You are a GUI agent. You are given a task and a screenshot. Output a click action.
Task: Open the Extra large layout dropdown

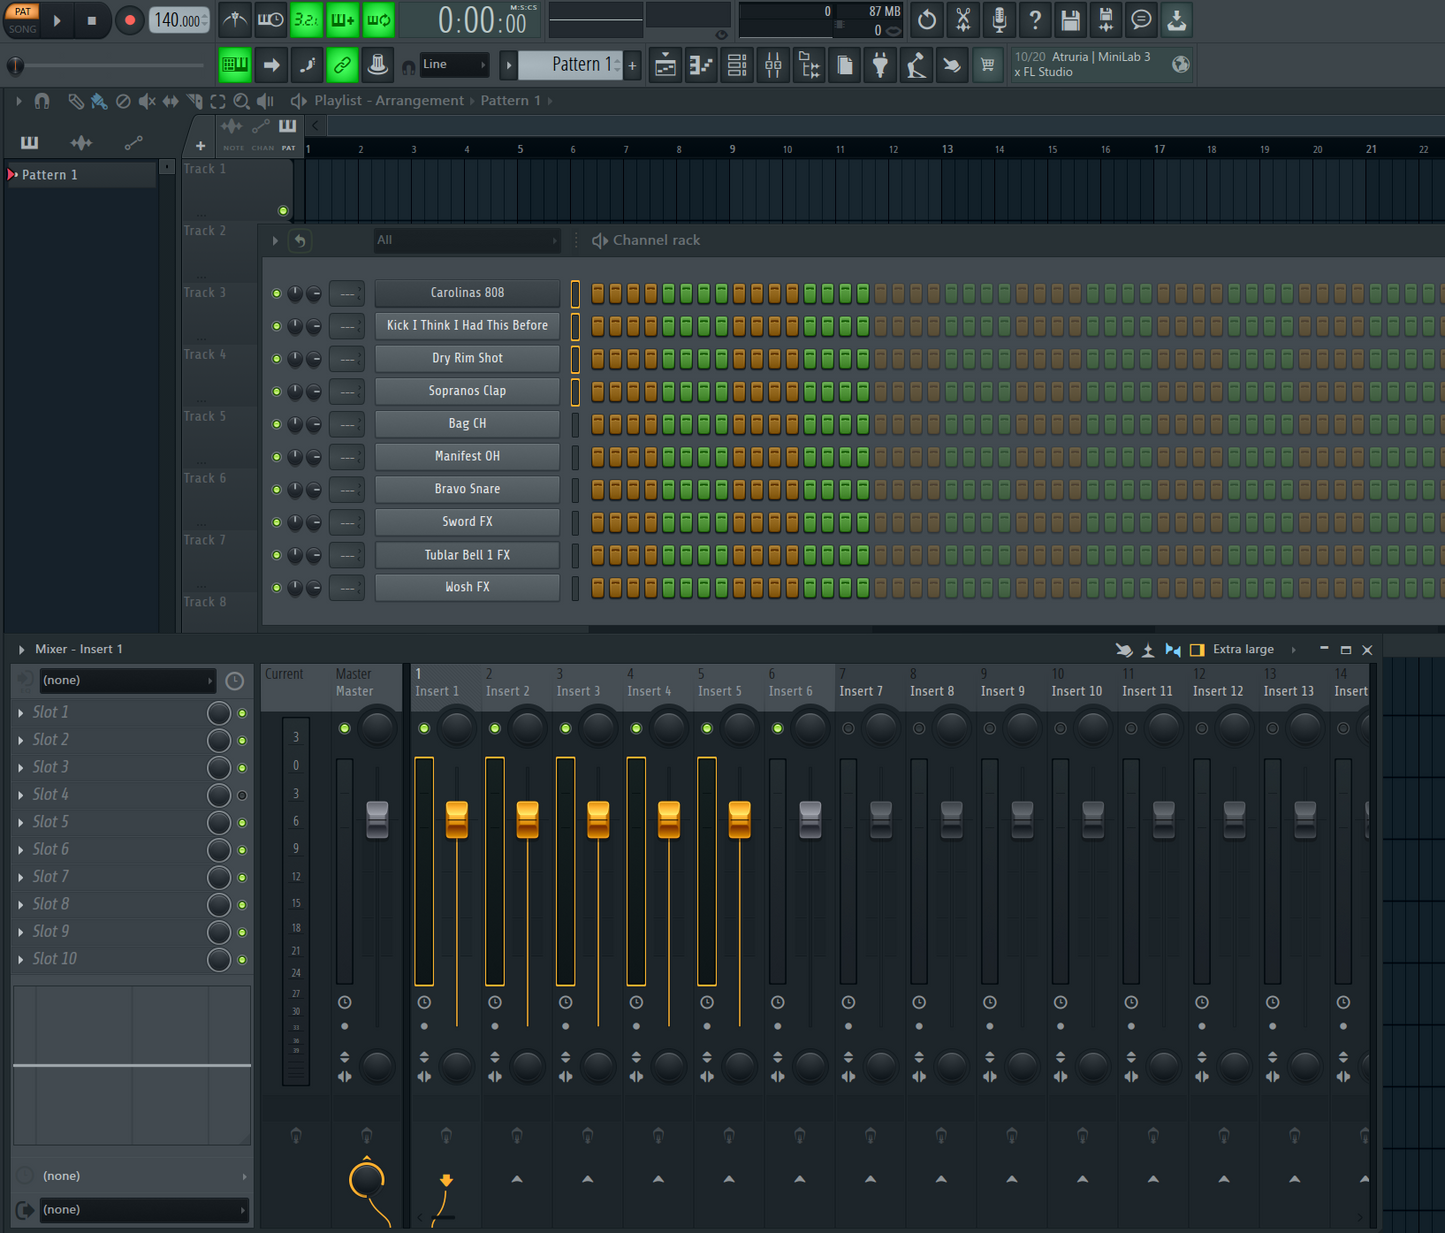[x=1253, y=650]
